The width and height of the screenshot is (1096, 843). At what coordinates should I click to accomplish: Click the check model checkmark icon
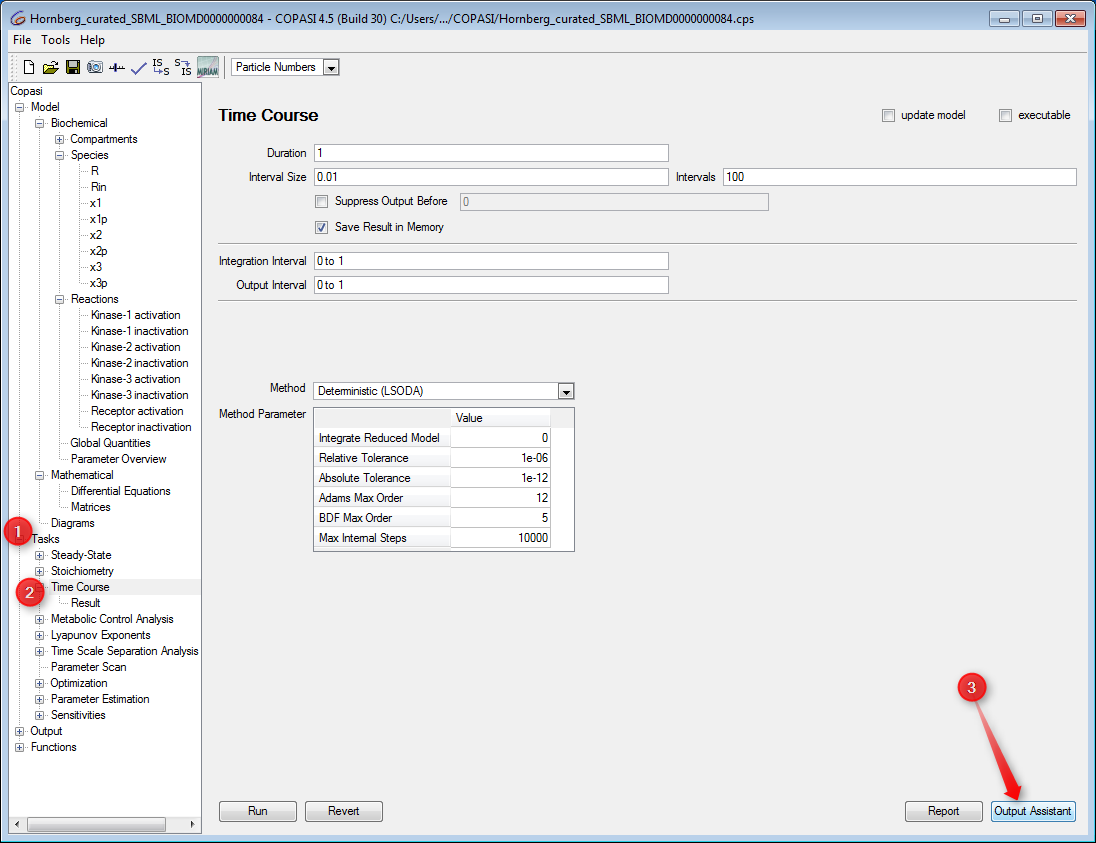tap(139, 67)
